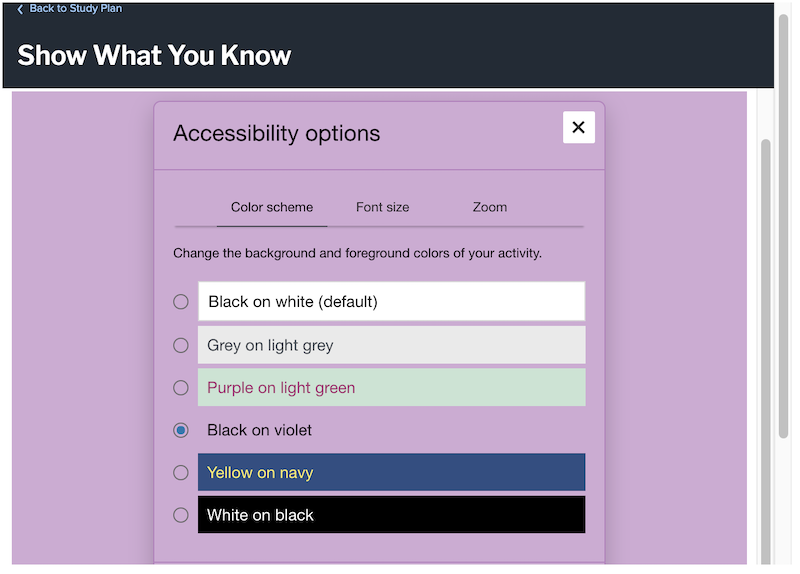The image size is (800, 574).
Task: Click the Purple on light green swatch
Action: [x=391, y=387]
